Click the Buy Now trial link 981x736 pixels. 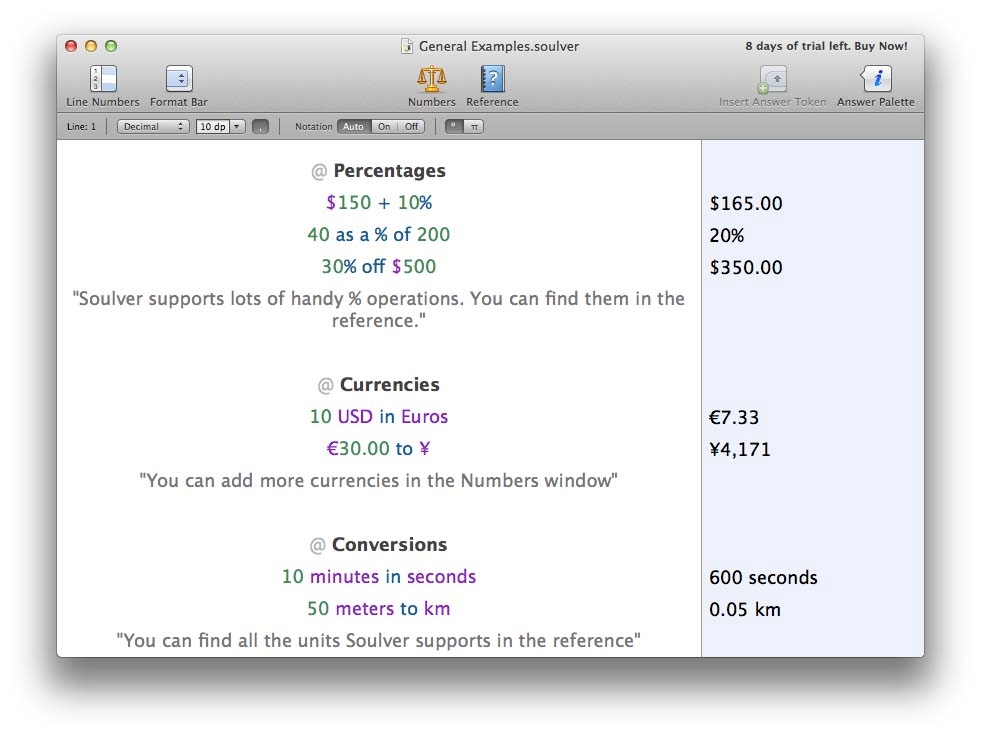(881, 46)
